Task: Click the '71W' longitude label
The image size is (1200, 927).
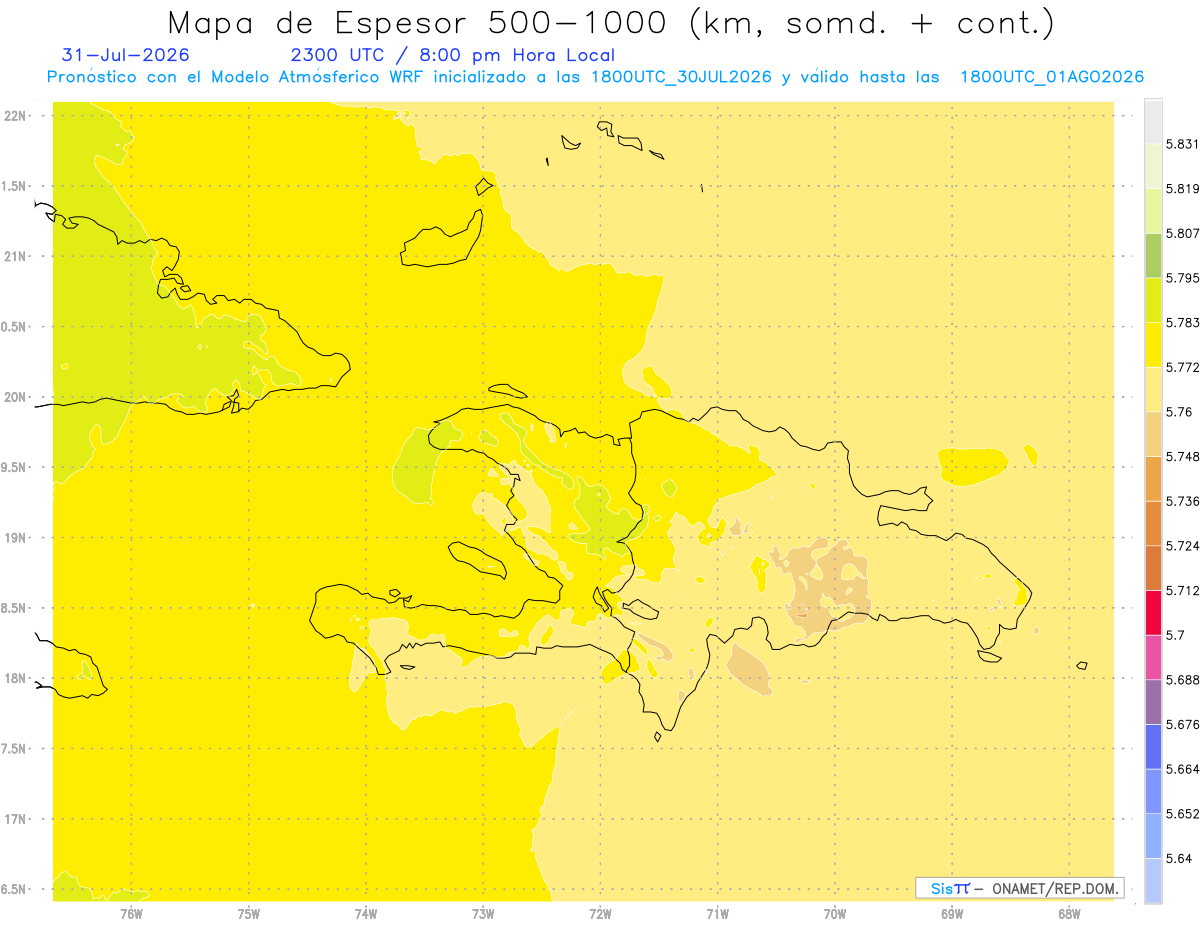Action: (x=717, y=914)
